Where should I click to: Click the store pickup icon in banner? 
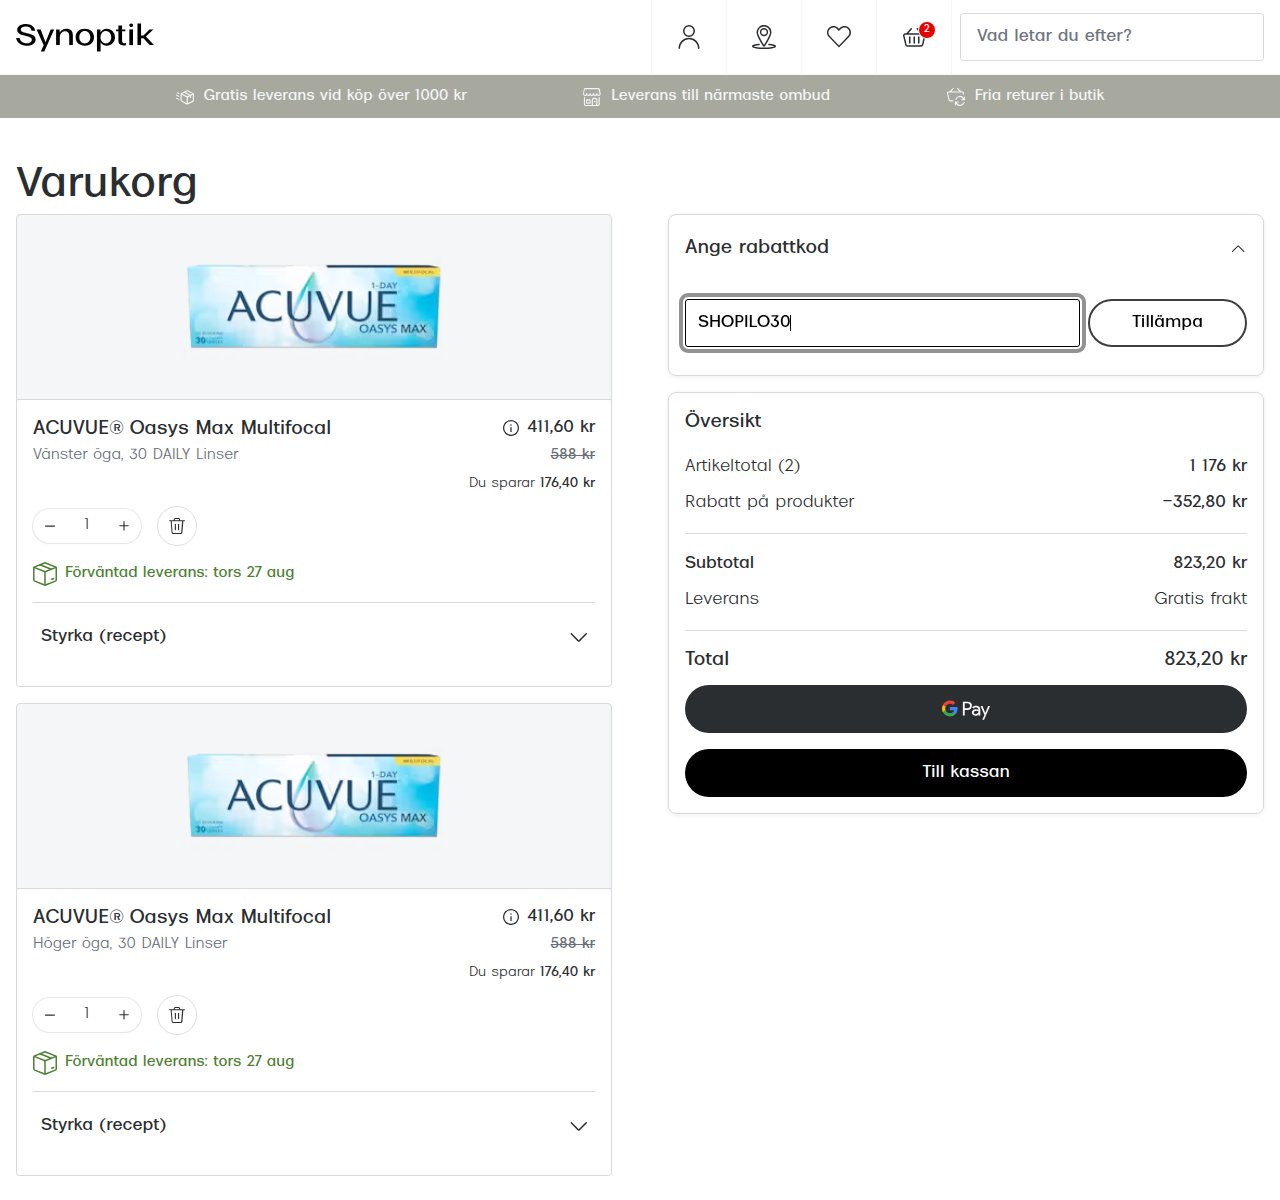tap(592, 96)
